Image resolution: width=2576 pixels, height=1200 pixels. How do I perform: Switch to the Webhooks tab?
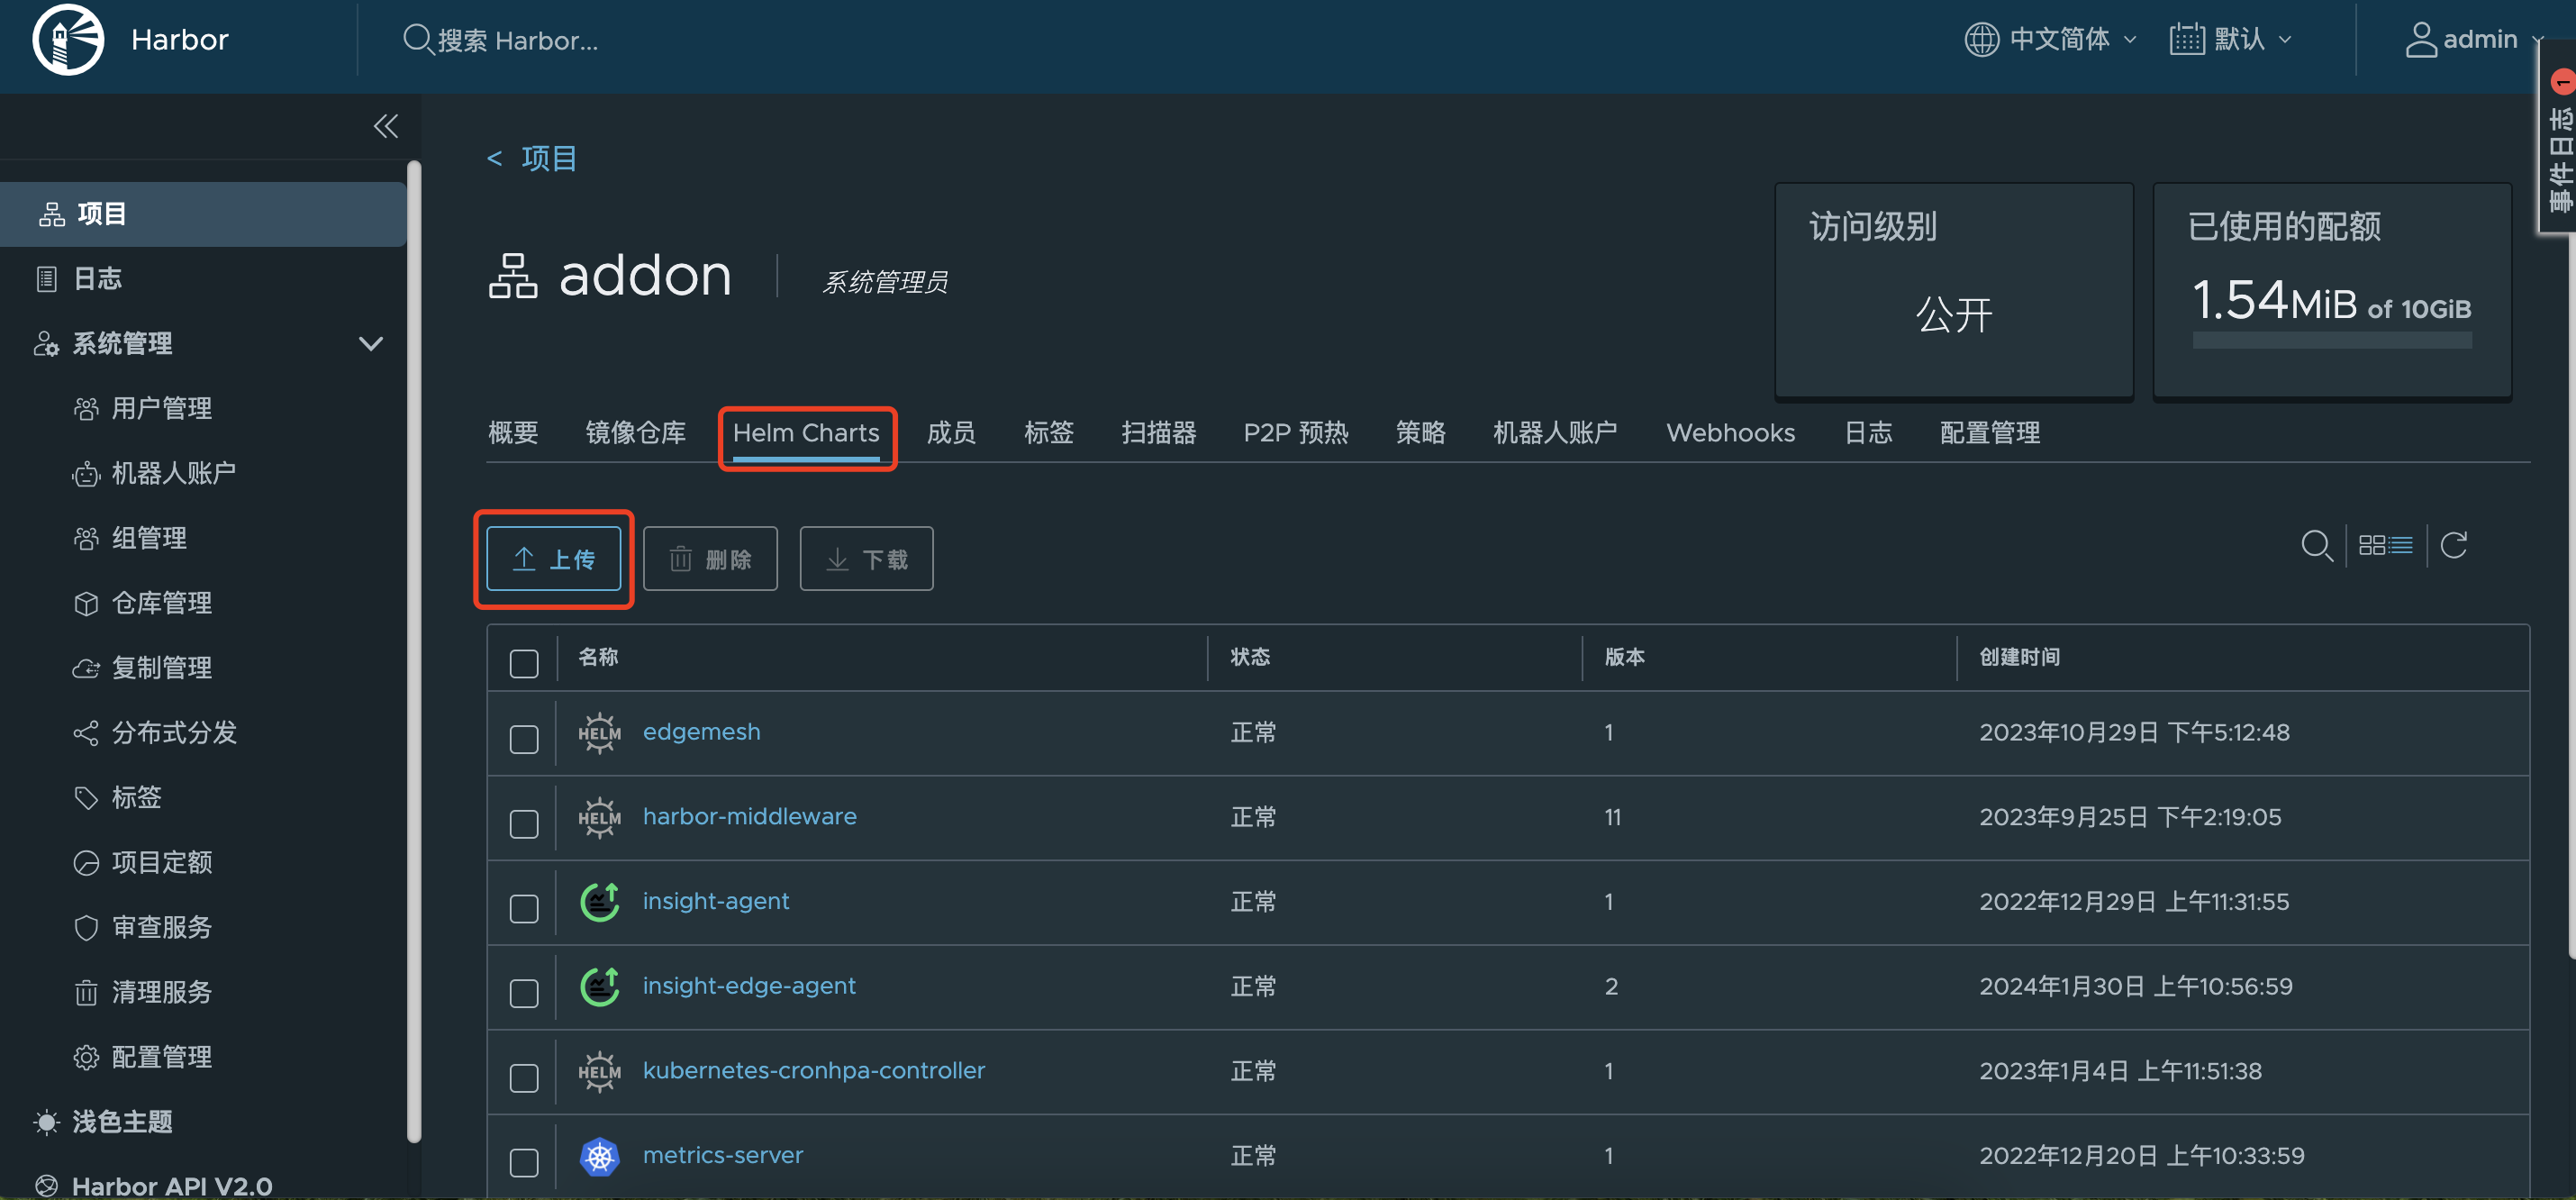click(1730, 432)
